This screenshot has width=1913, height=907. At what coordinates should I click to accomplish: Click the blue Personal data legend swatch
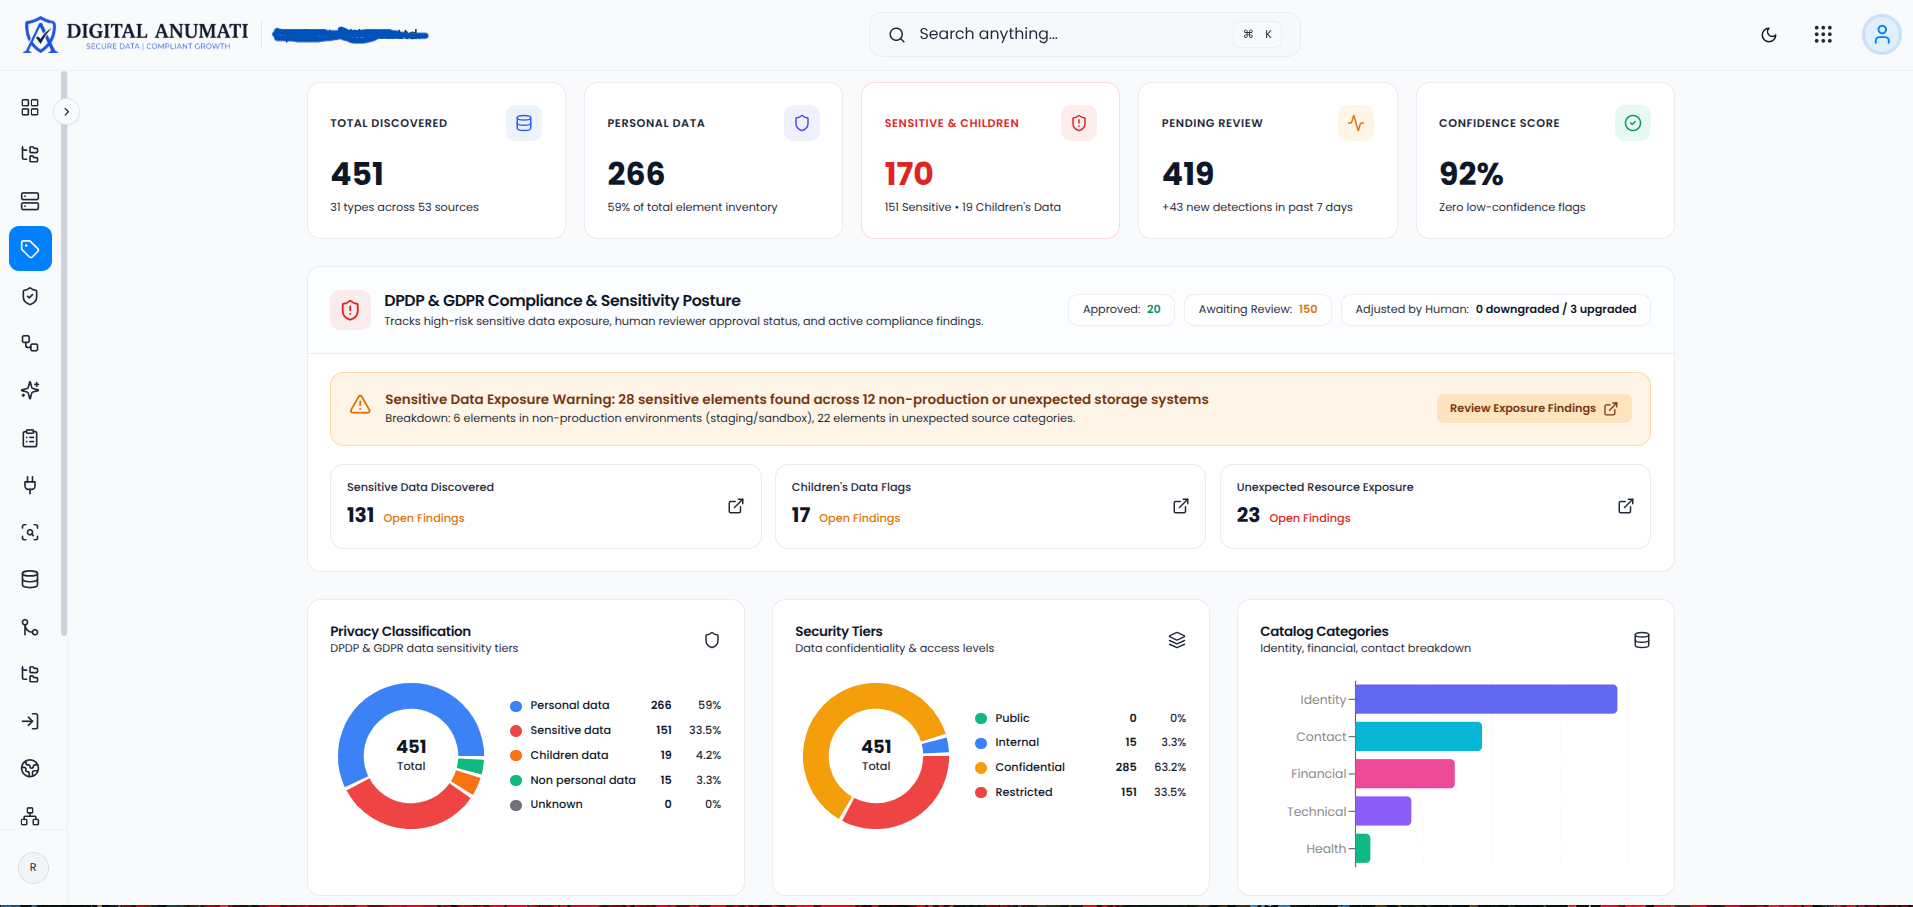[516, 706]
